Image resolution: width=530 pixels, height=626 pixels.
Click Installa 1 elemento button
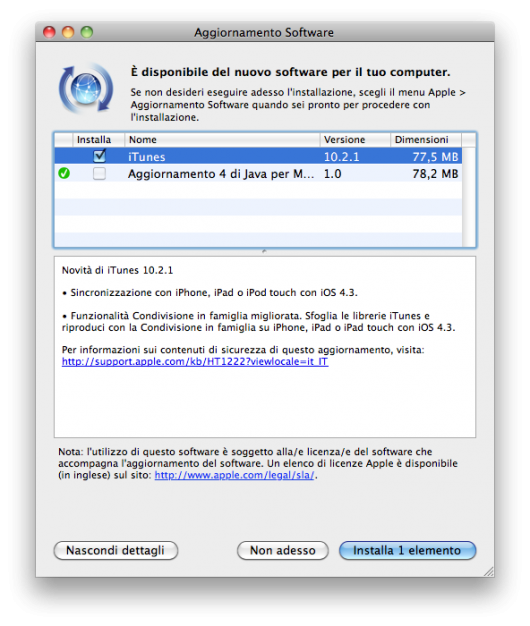407,551
